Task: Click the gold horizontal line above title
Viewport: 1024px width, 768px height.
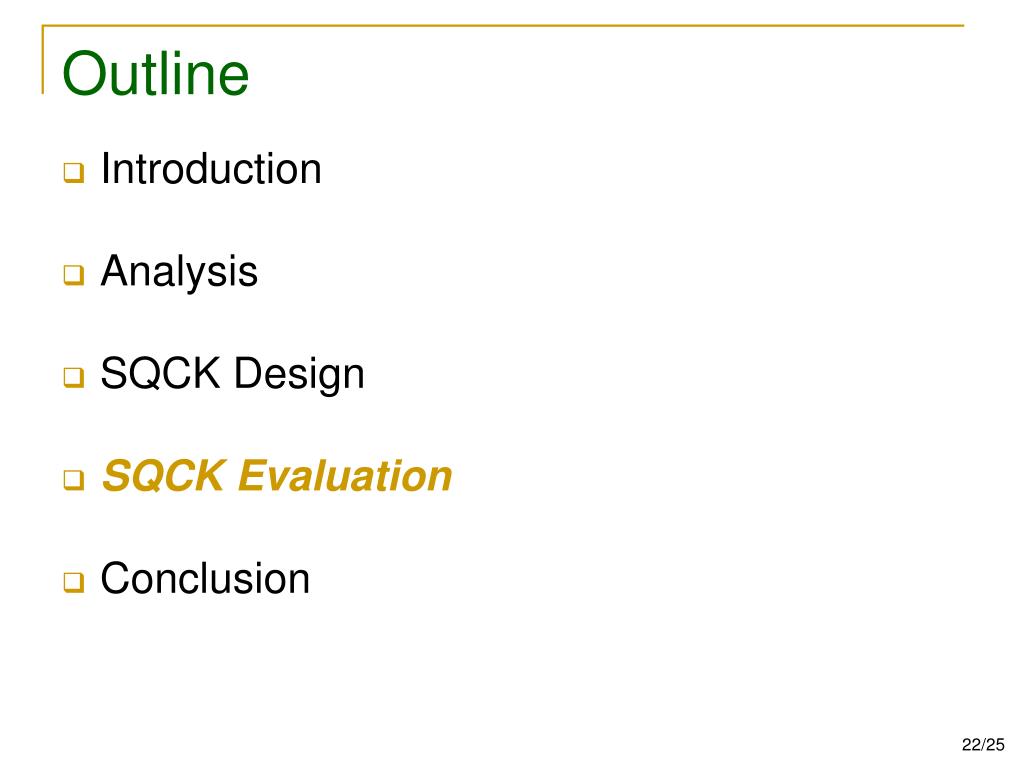Action: (503, 26)
